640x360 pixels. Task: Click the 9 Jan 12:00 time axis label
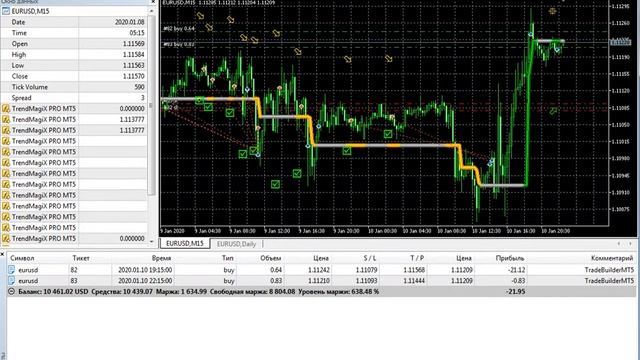[277, 231]
